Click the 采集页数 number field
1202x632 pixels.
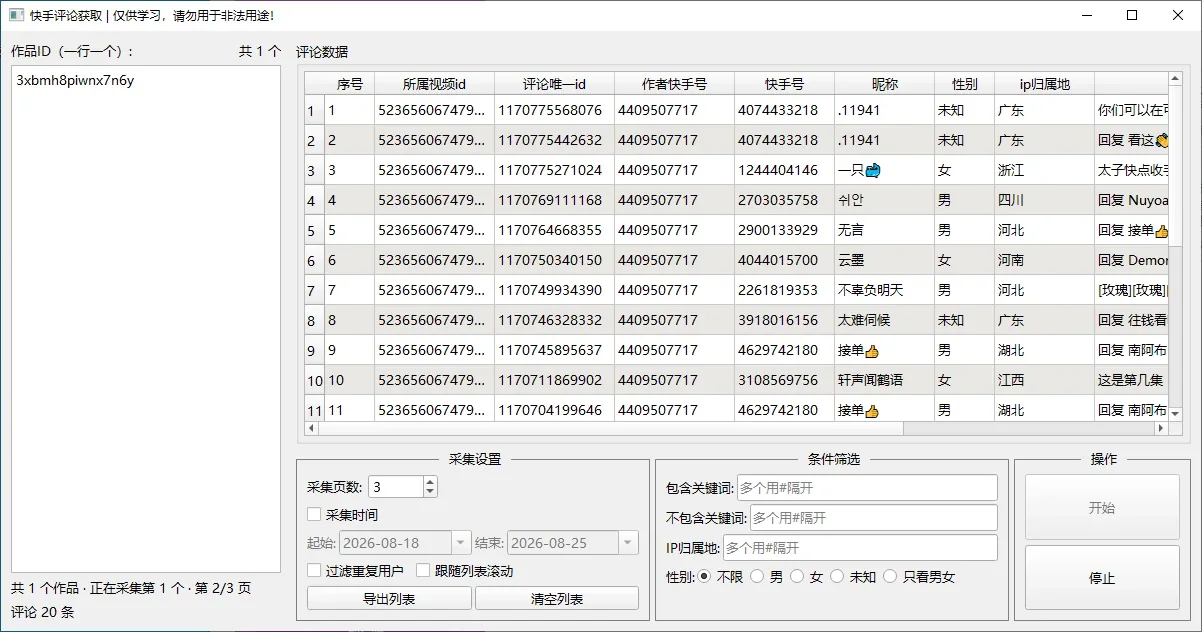[x=396, y=487]
